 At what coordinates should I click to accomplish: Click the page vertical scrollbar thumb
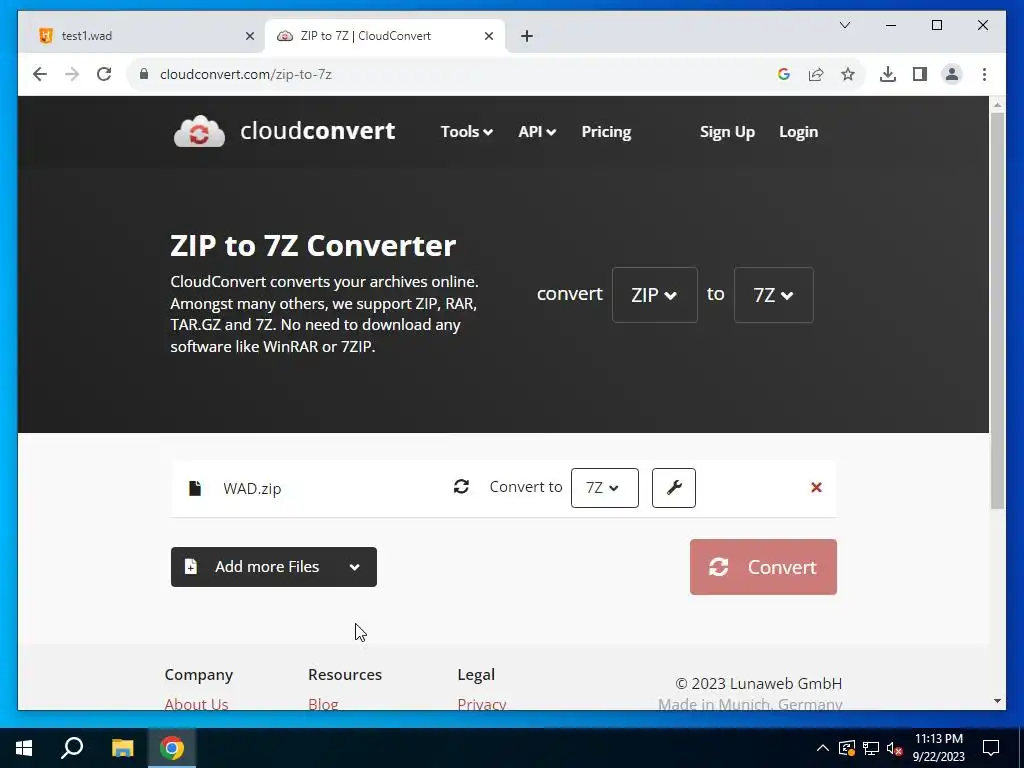997,310
